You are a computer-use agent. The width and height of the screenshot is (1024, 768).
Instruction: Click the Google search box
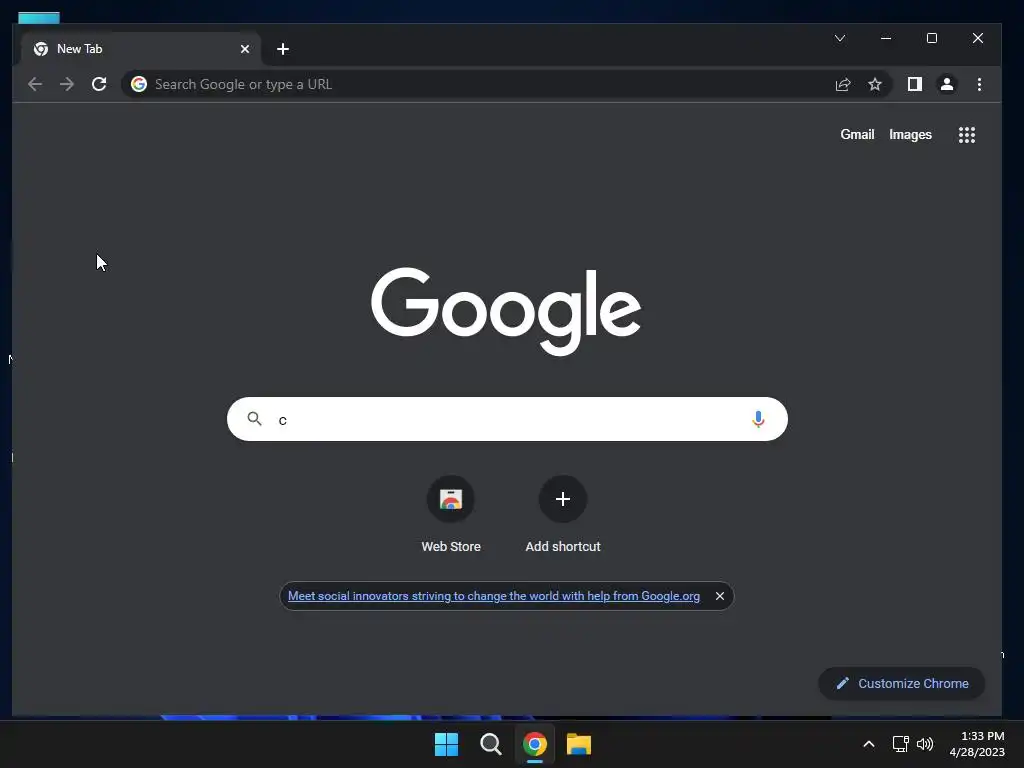[507, 419]
